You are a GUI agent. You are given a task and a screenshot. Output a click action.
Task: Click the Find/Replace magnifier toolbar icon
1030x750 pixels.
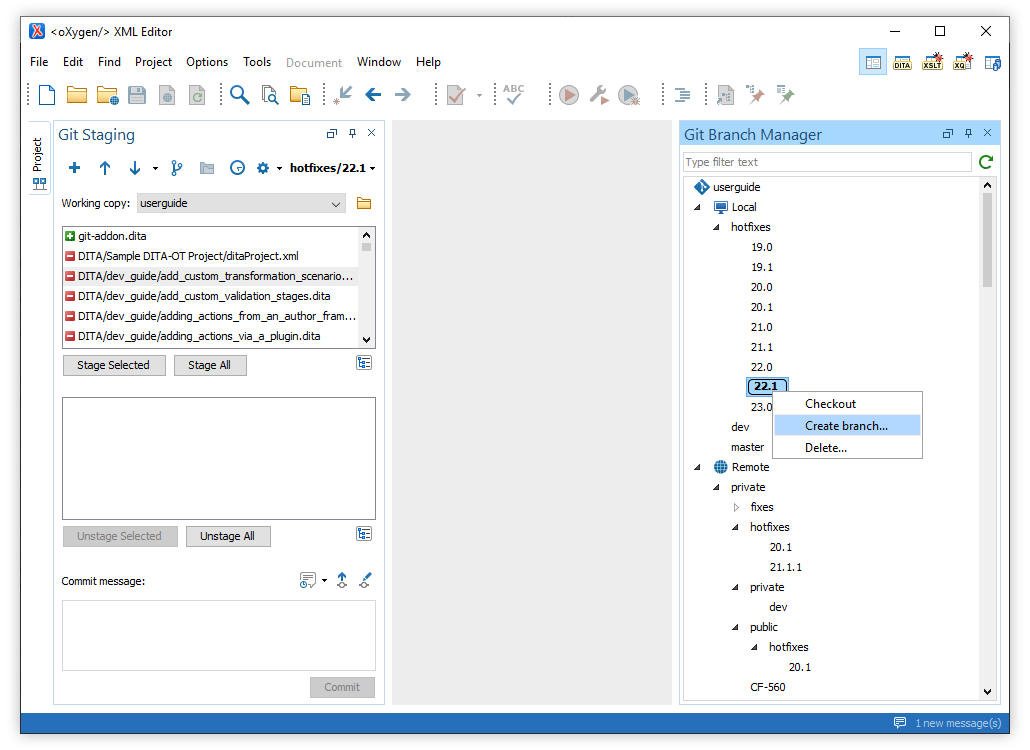240,95
